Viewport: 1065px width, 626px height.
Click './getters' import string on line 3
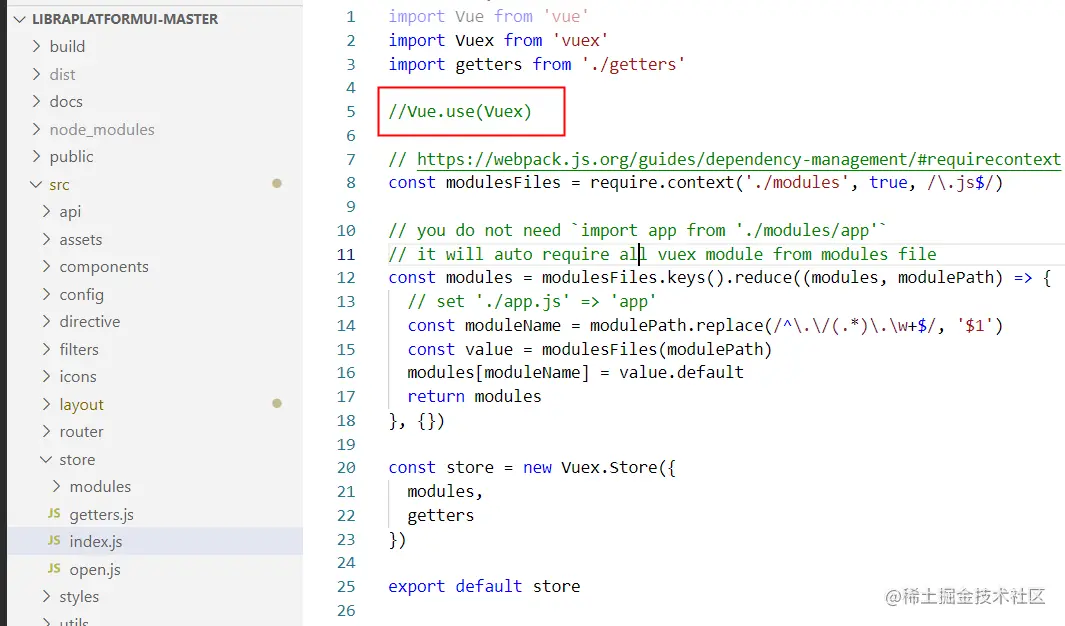click(x=633, y=65)
